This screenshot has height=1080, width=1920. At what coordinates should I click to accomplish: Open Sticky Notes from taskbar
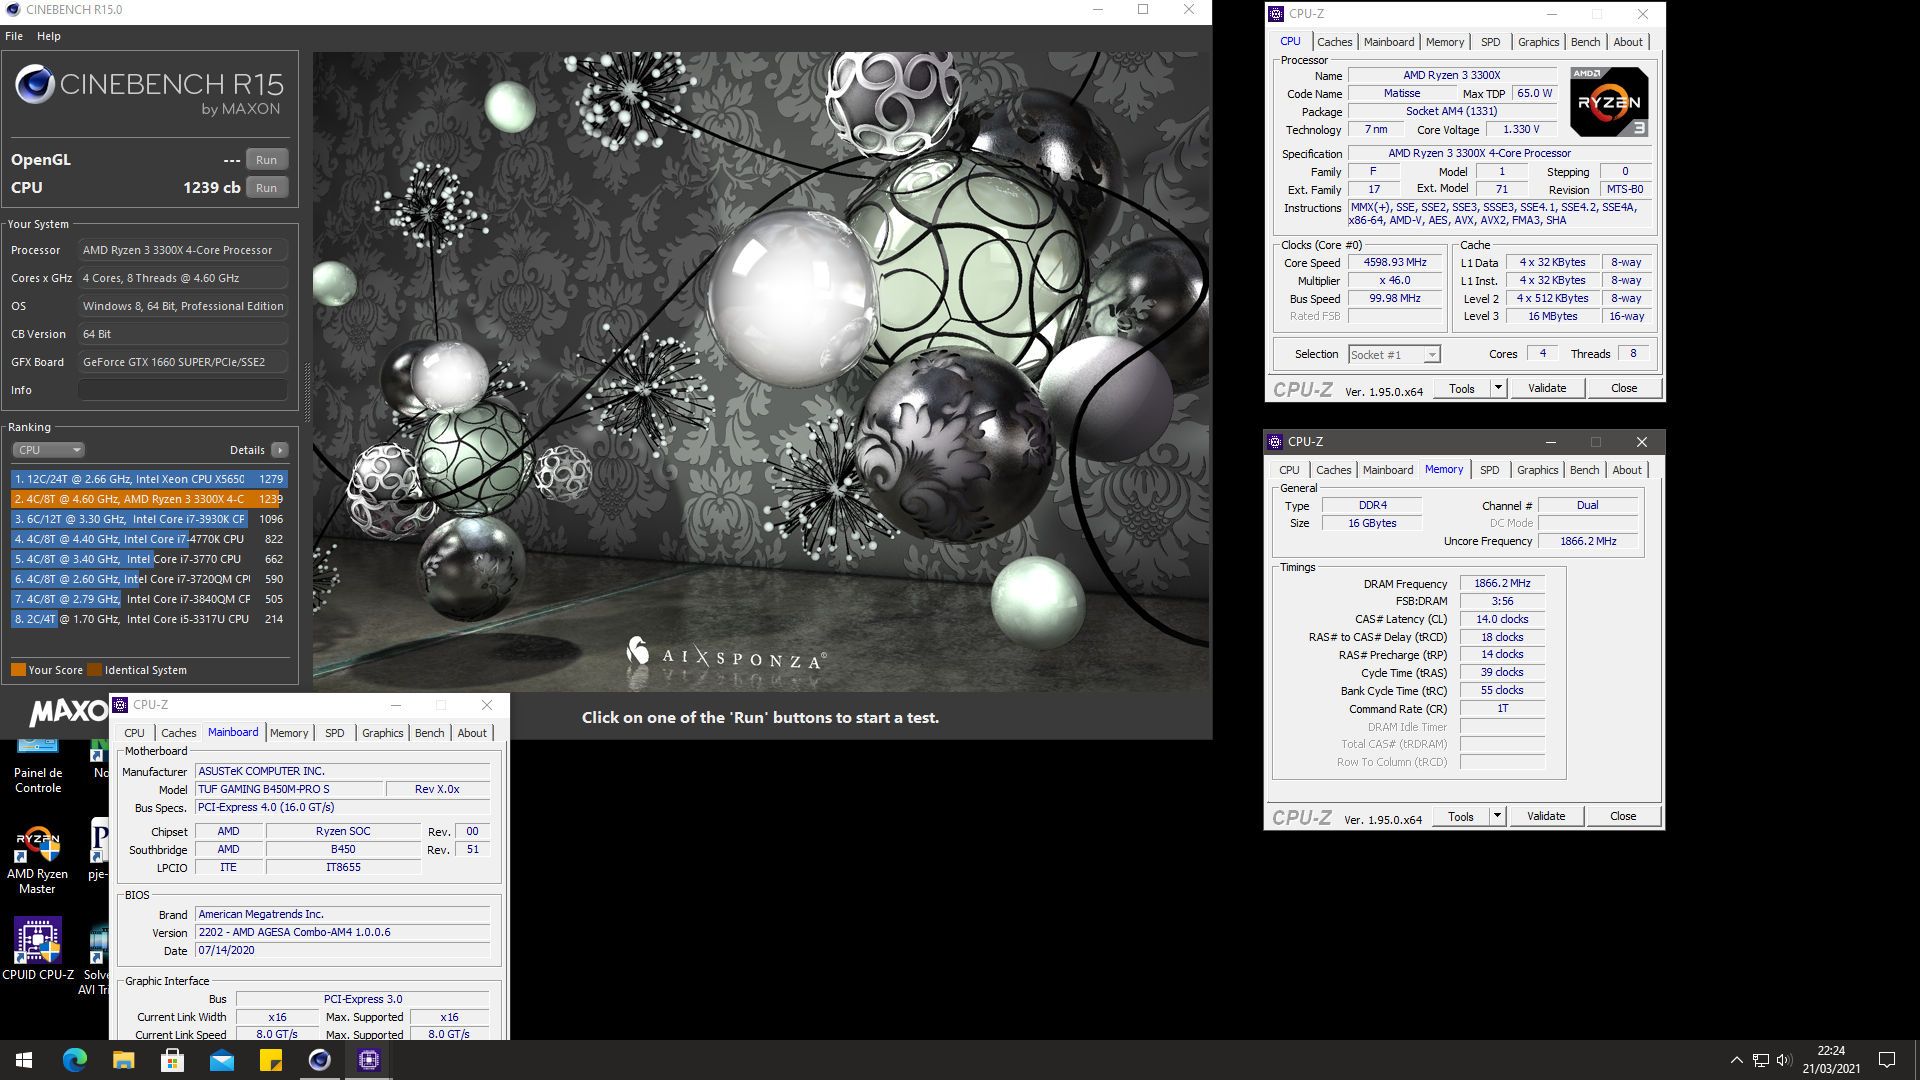point(271,1060)
